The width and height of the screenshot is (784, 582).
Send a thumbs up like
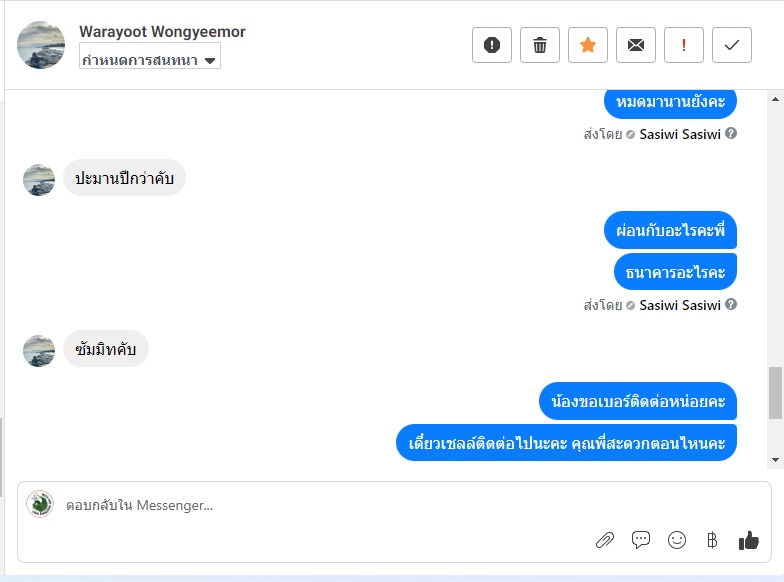pos(748,540)
